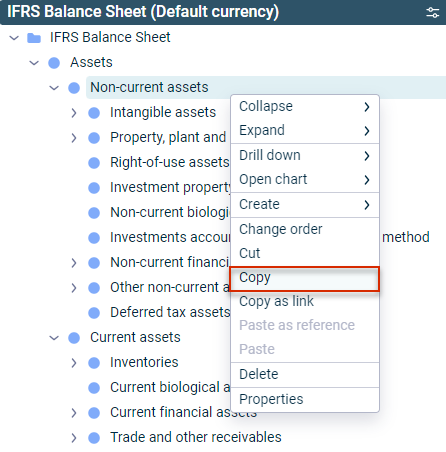446x452 pixels.
Task: Select the Current biological row
Action: click(x=170, y=388)
